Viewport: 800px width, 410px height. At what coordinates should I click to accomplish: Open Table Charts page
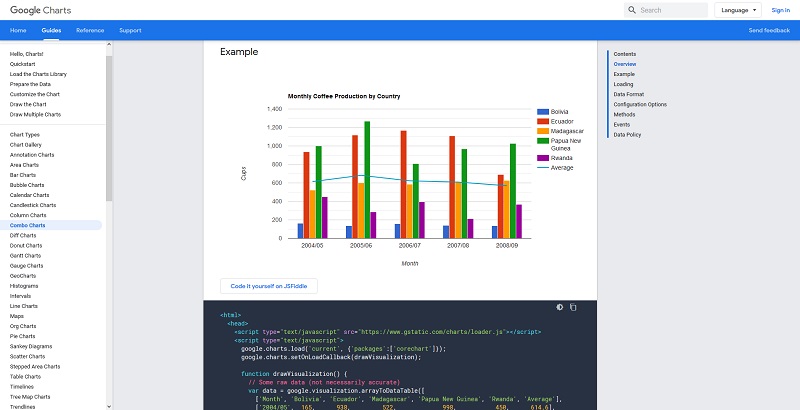[x=25, y=376]
